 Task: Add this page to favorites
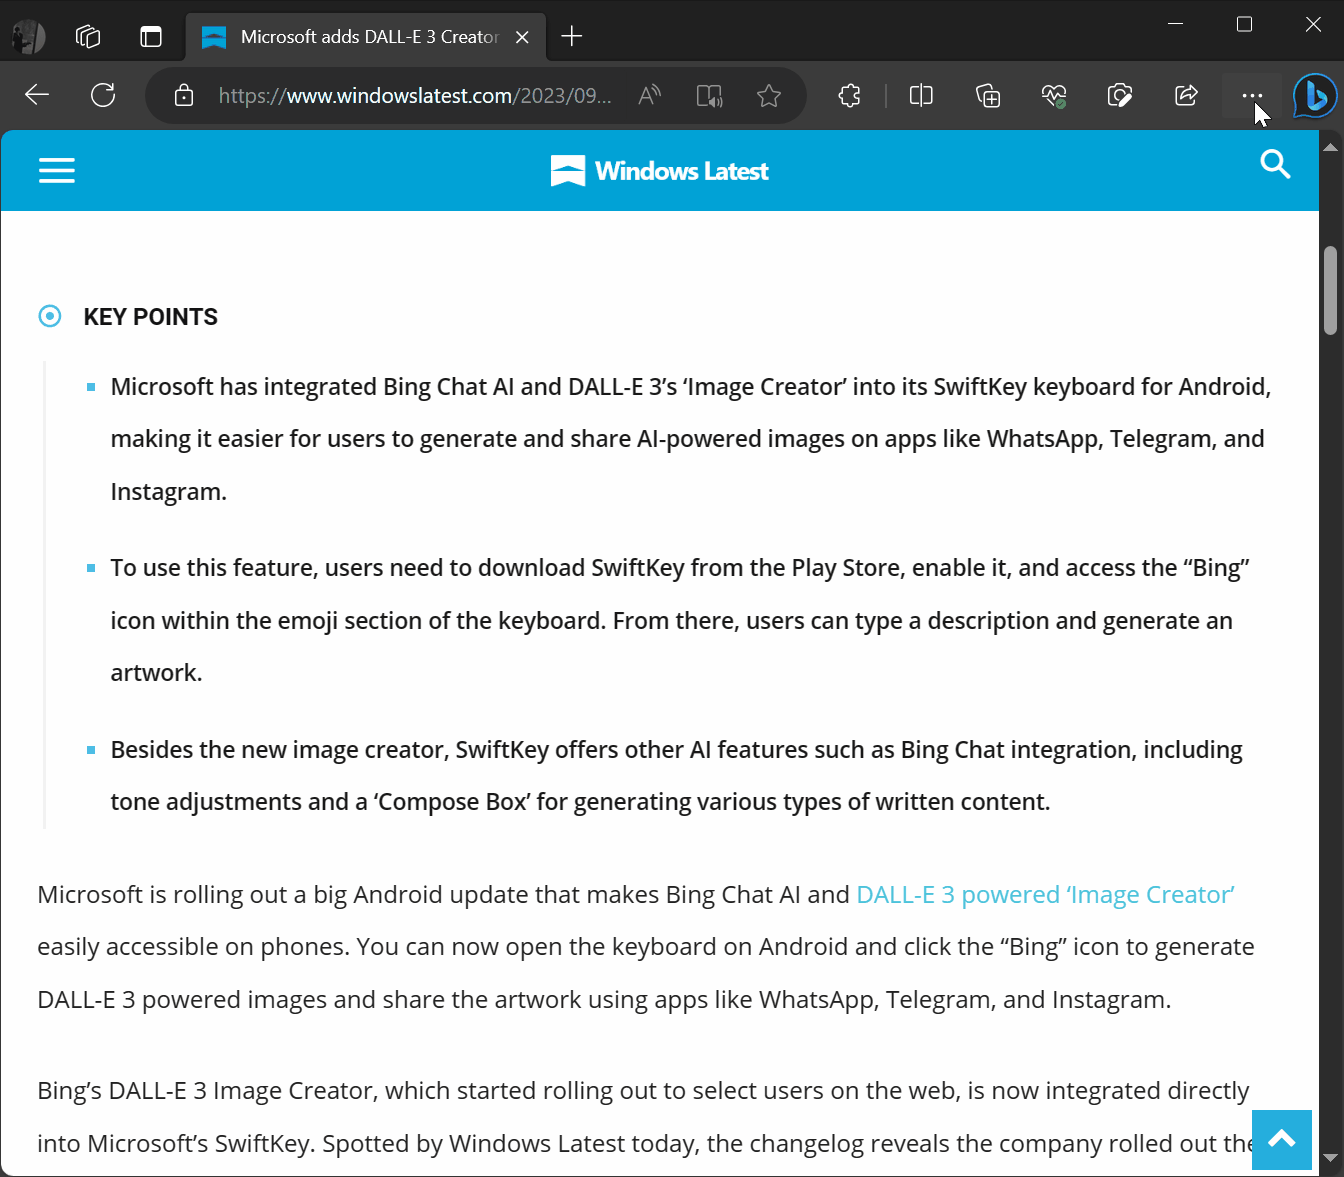(x=769, y=95)
